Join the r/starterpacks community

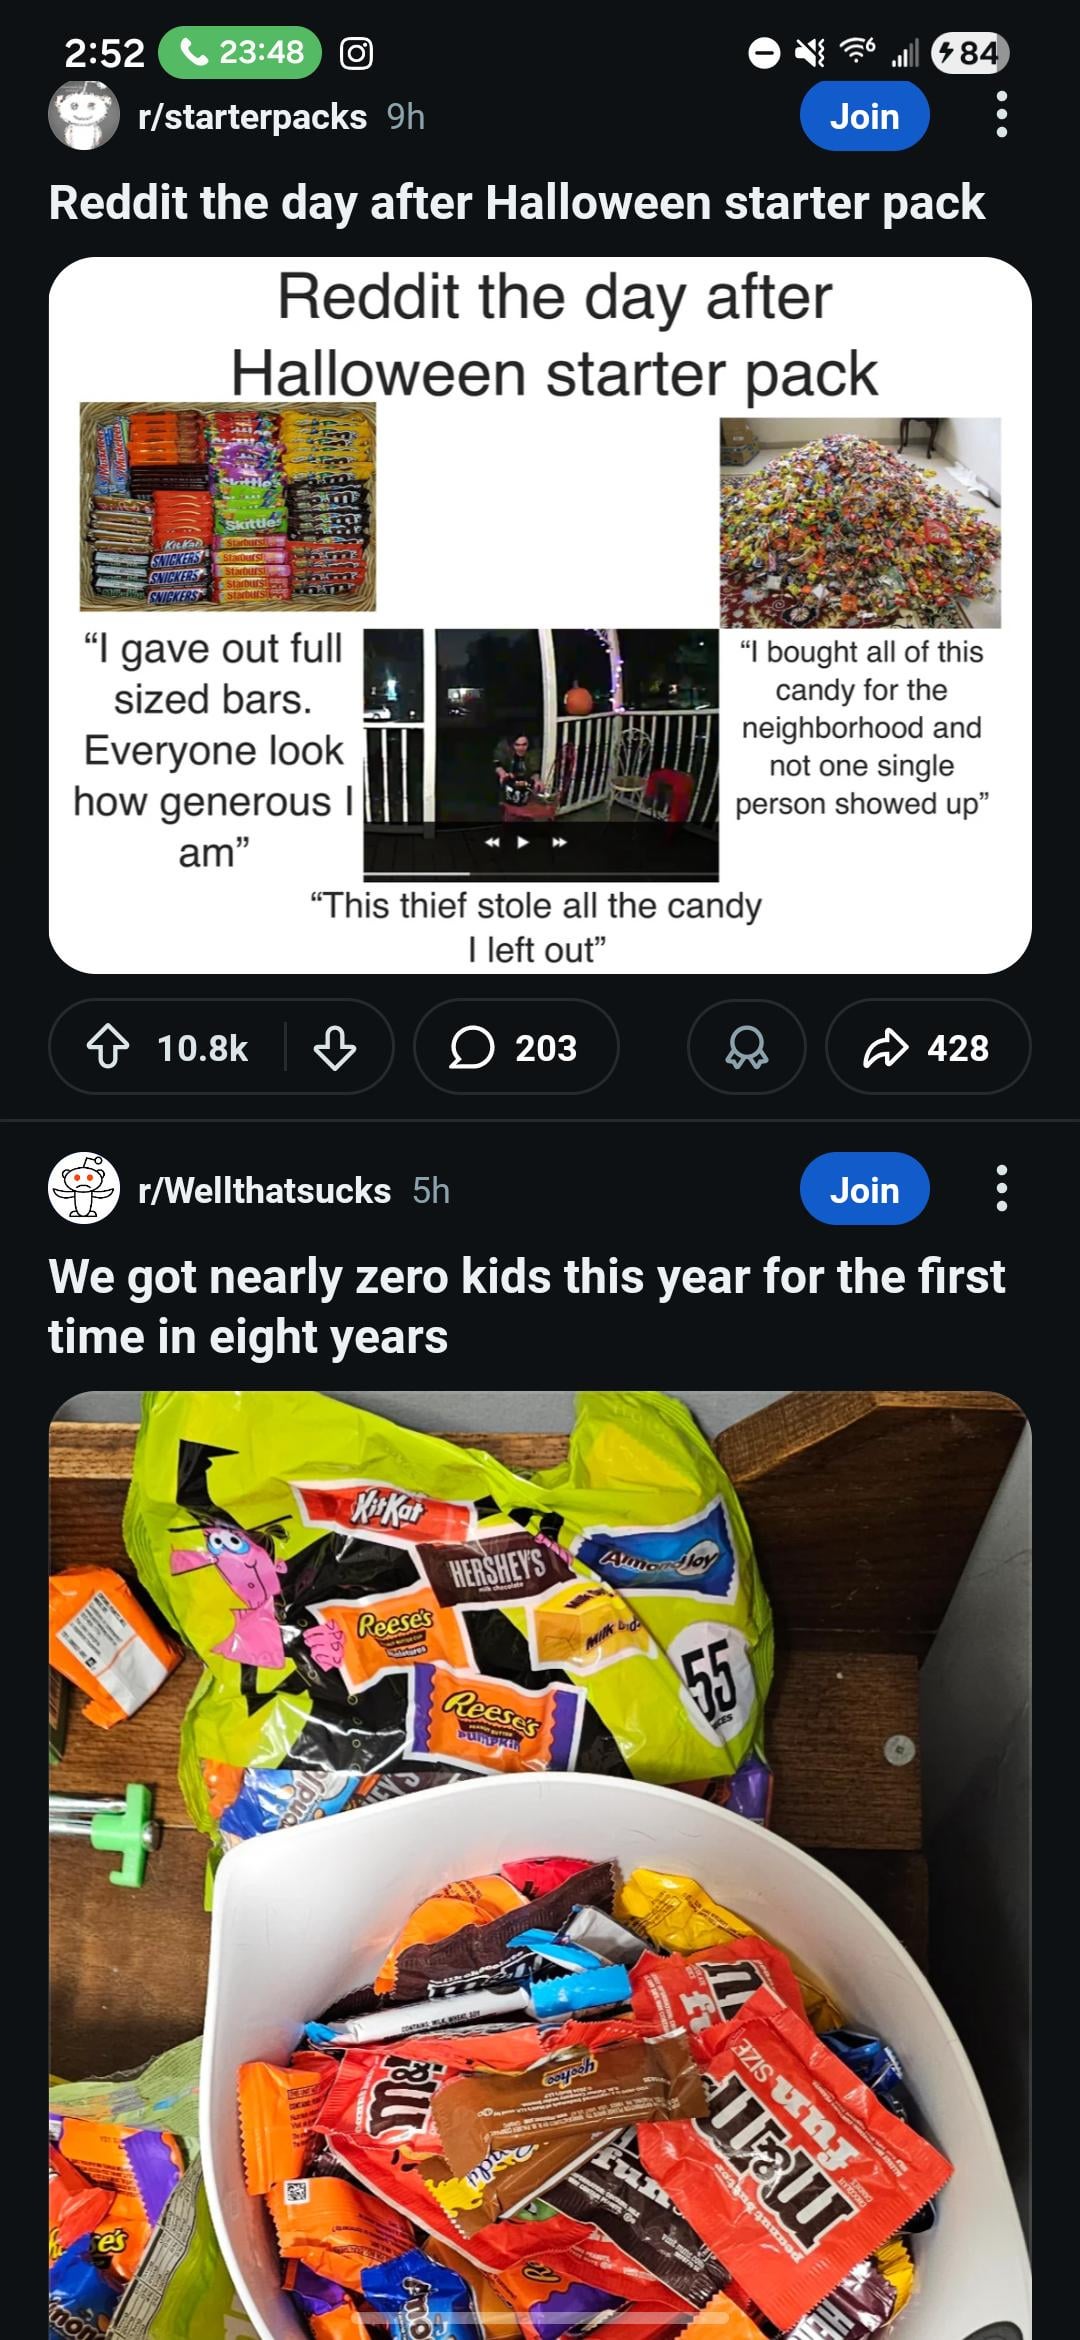pos(865,116)
